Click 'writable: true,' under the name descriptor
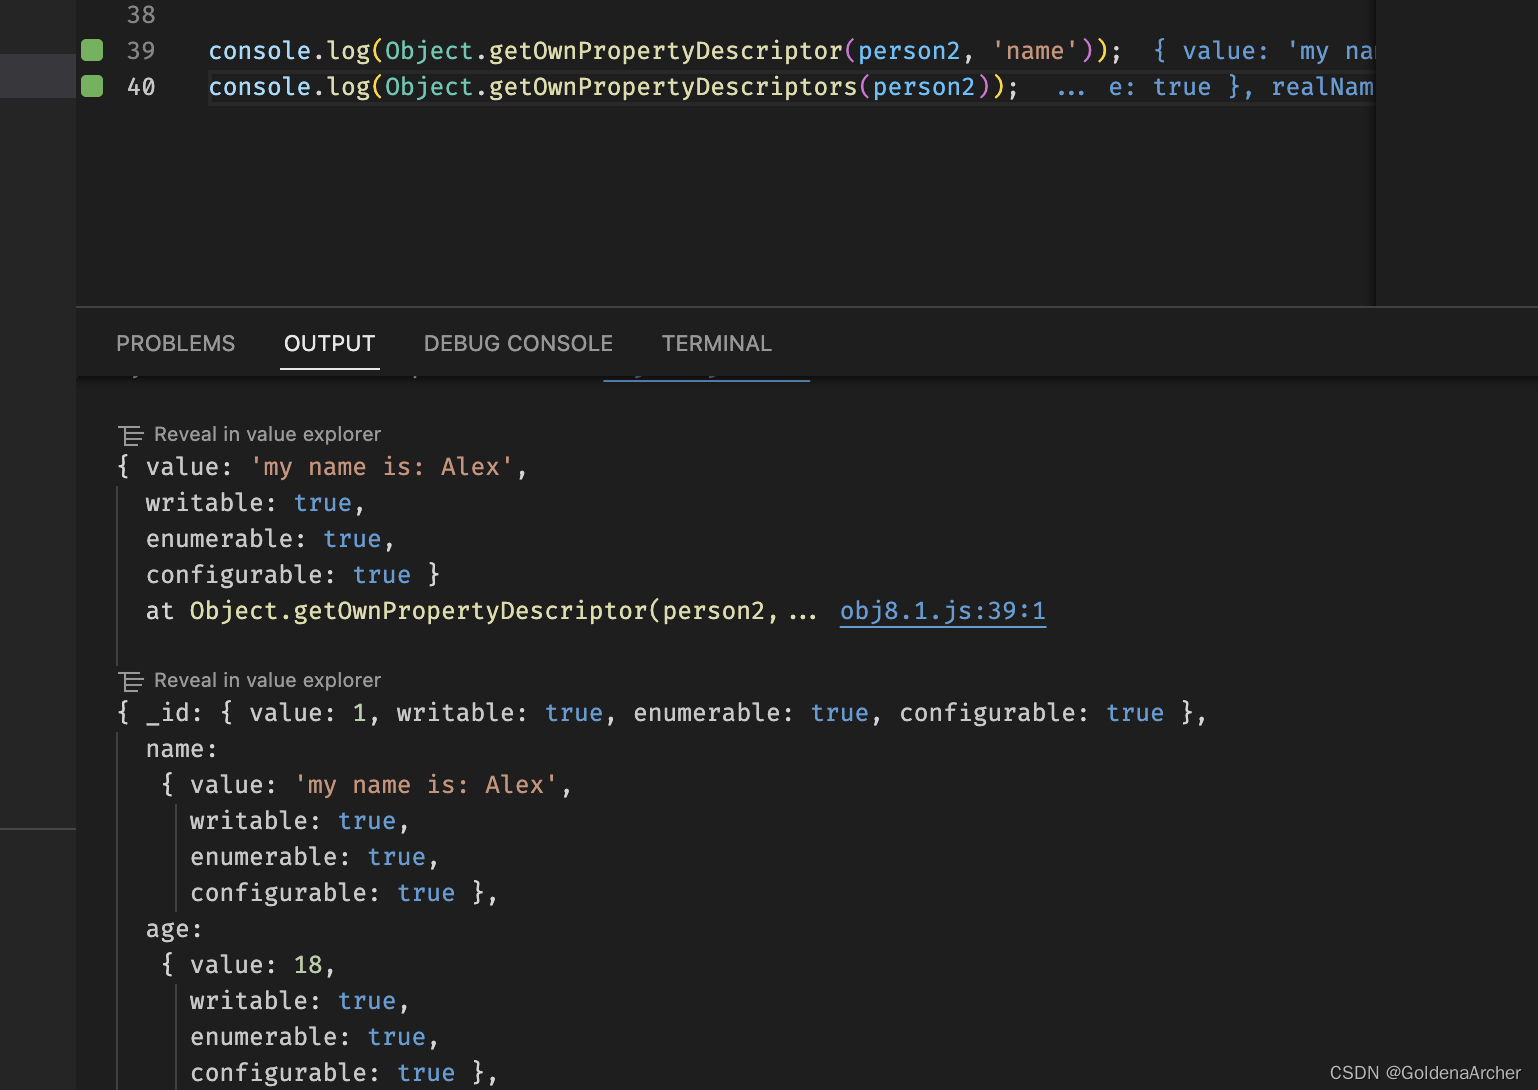This screenshot has height=1090, width=1538. click(299, 821)
